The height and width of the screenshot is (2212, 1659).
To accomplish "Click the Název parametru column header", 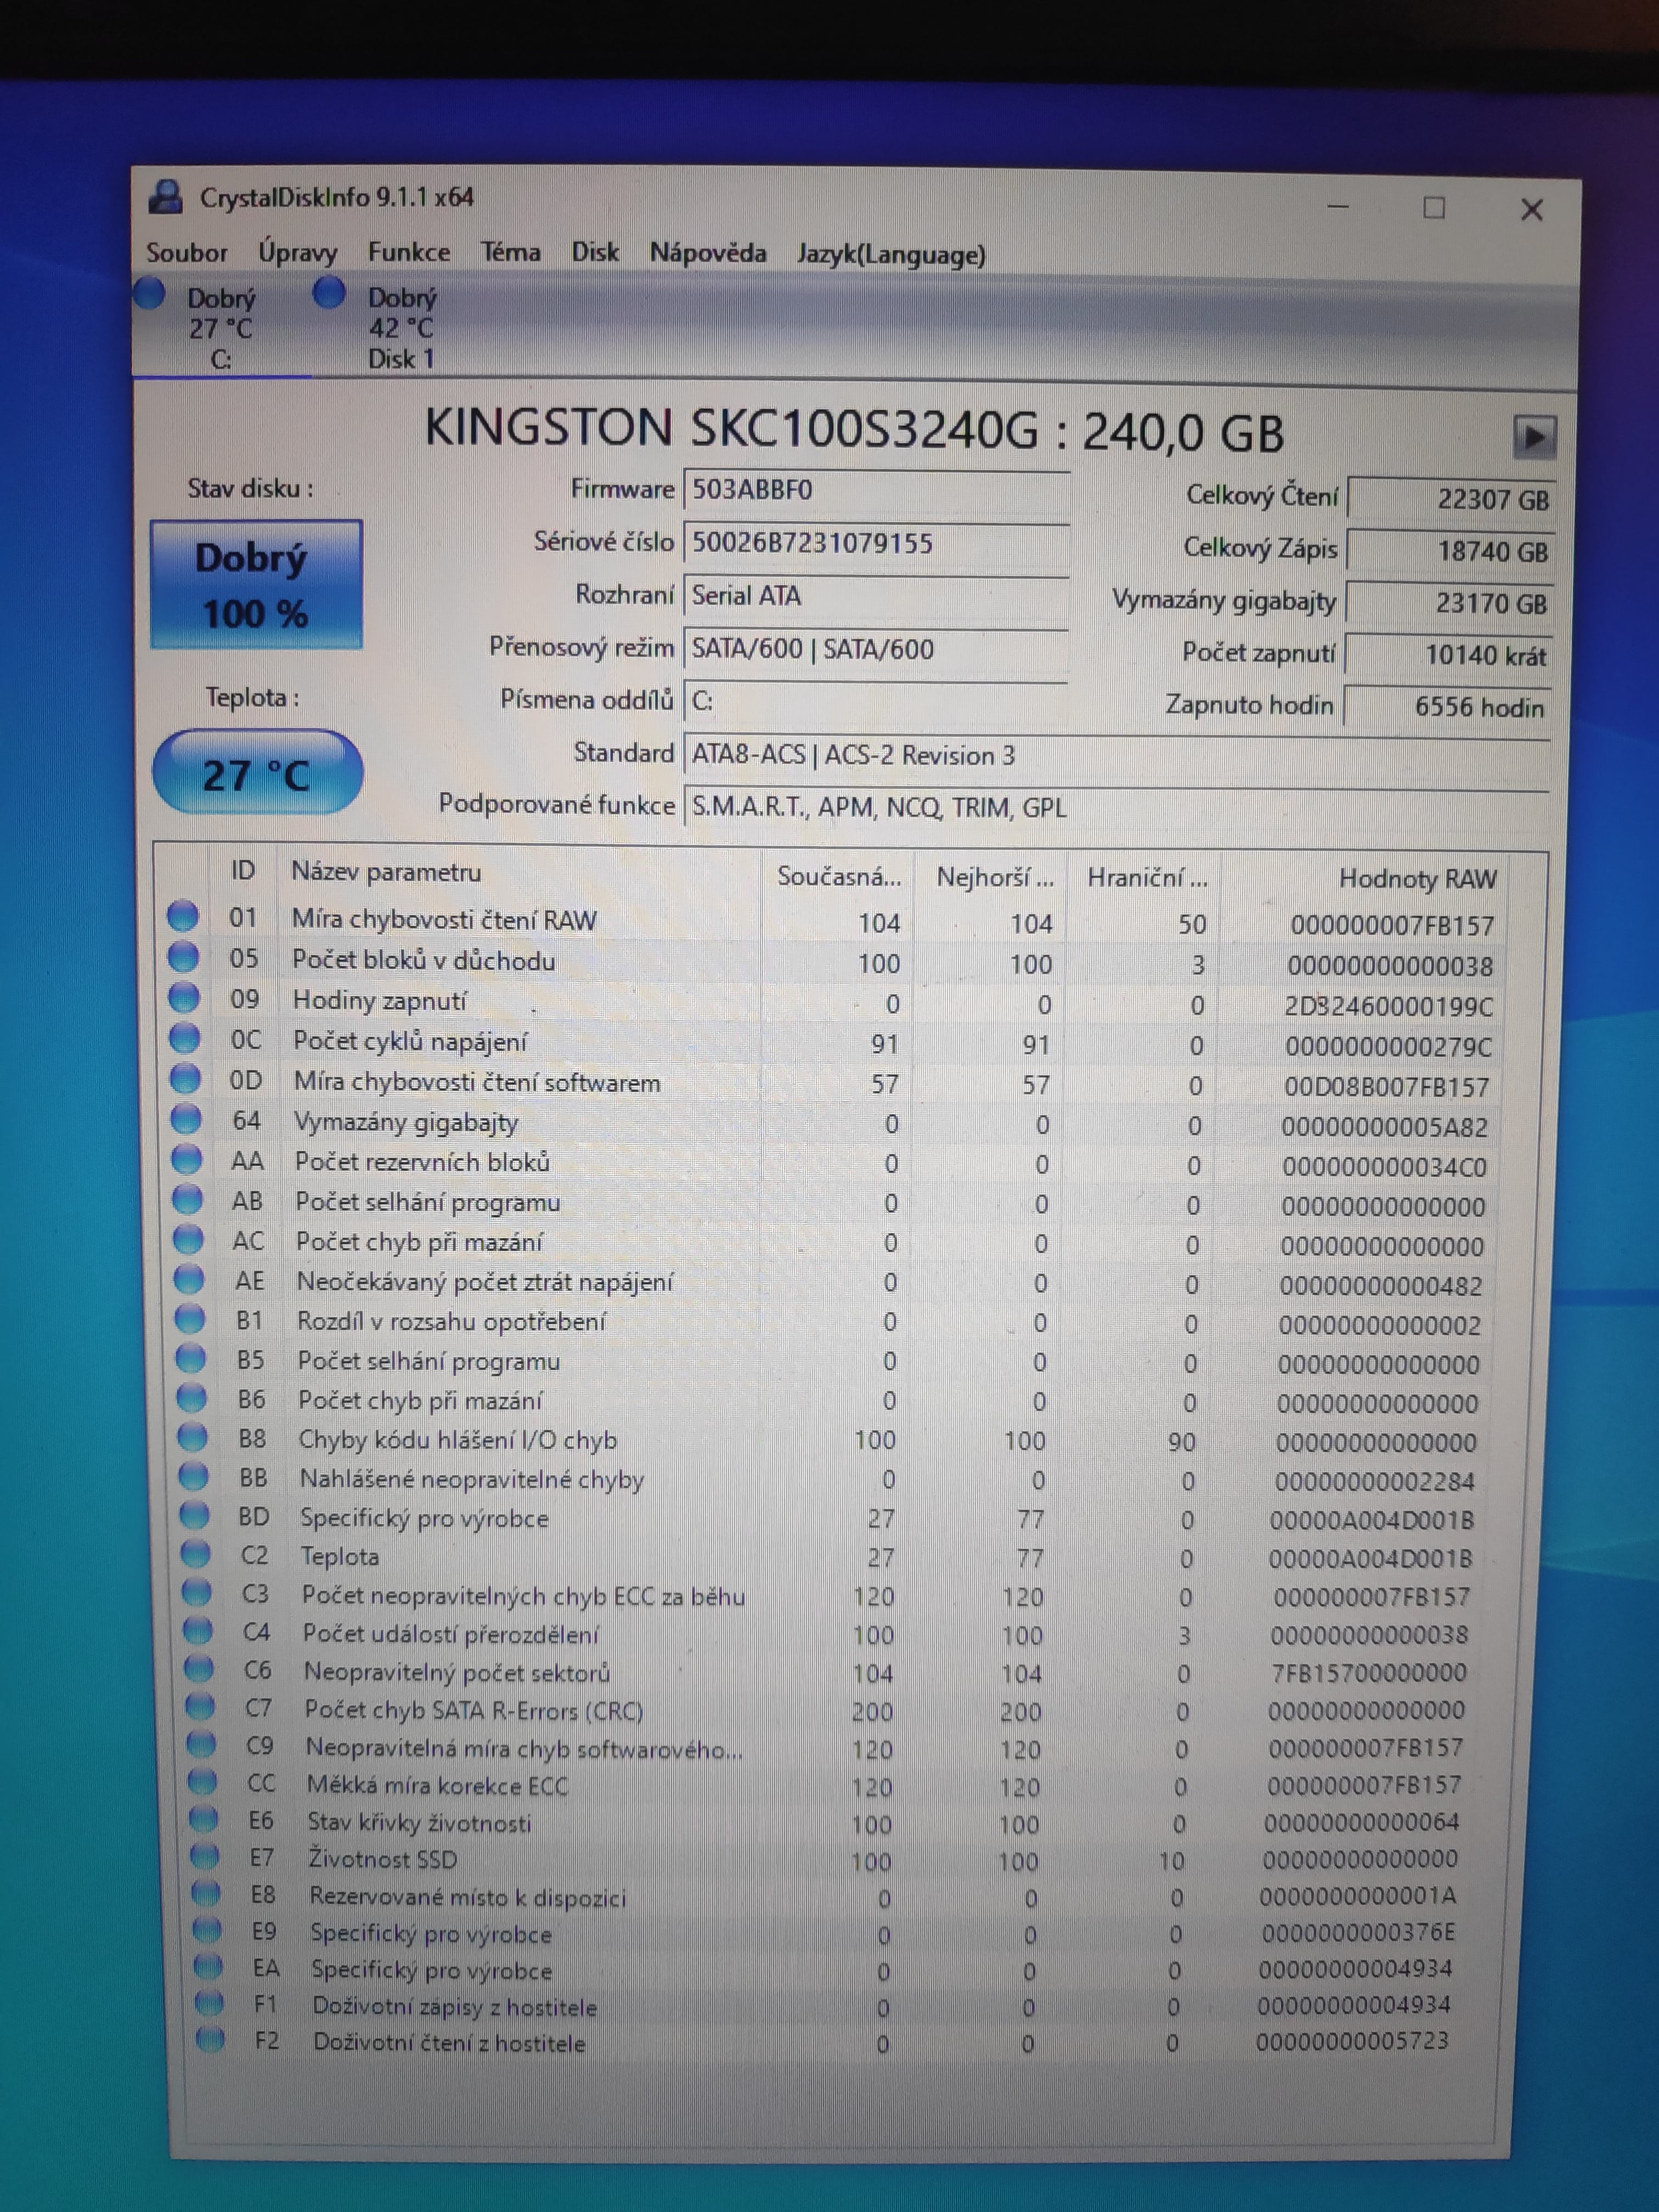I will (x=386, y=872).
